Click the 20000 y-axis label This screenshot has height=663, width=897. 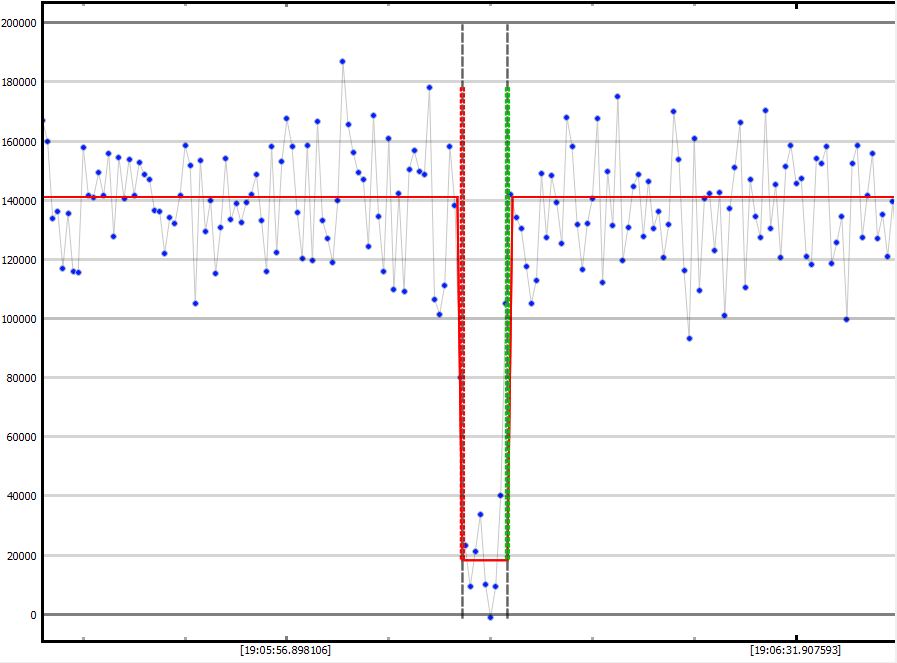pos(23,556)
